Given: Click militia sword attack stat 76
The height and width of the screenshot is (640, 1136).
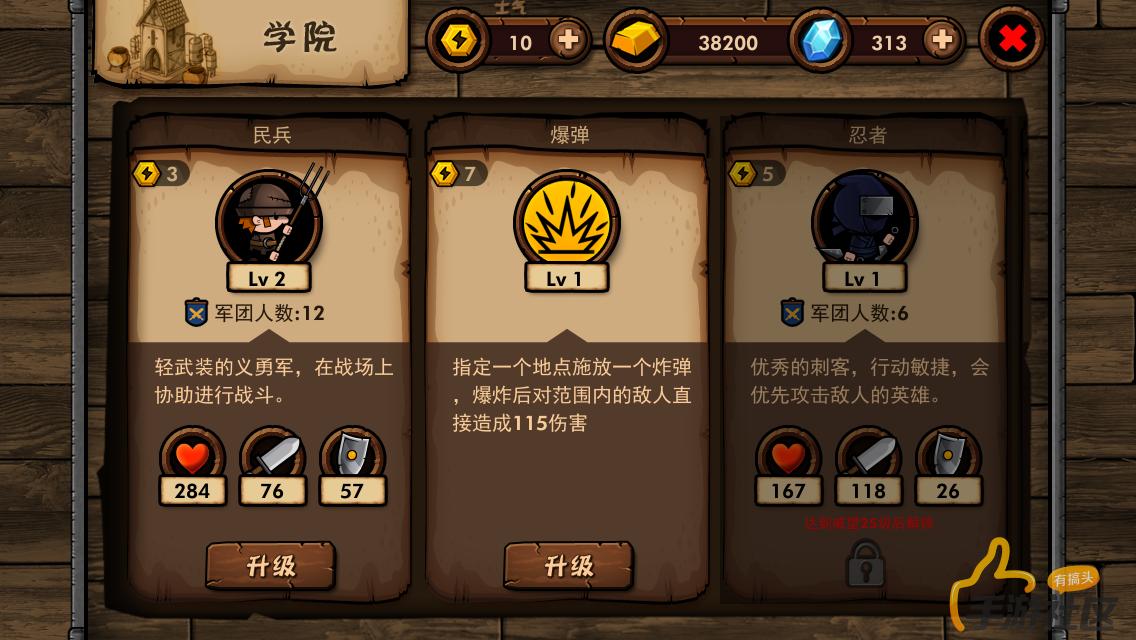Looking at the screenshot, I should (x=272, y=466).
